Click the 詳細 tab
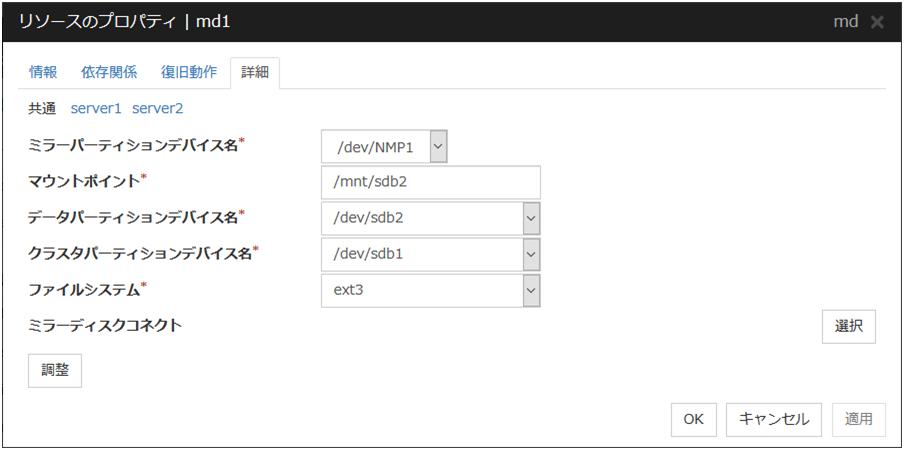 click(255, 72)
